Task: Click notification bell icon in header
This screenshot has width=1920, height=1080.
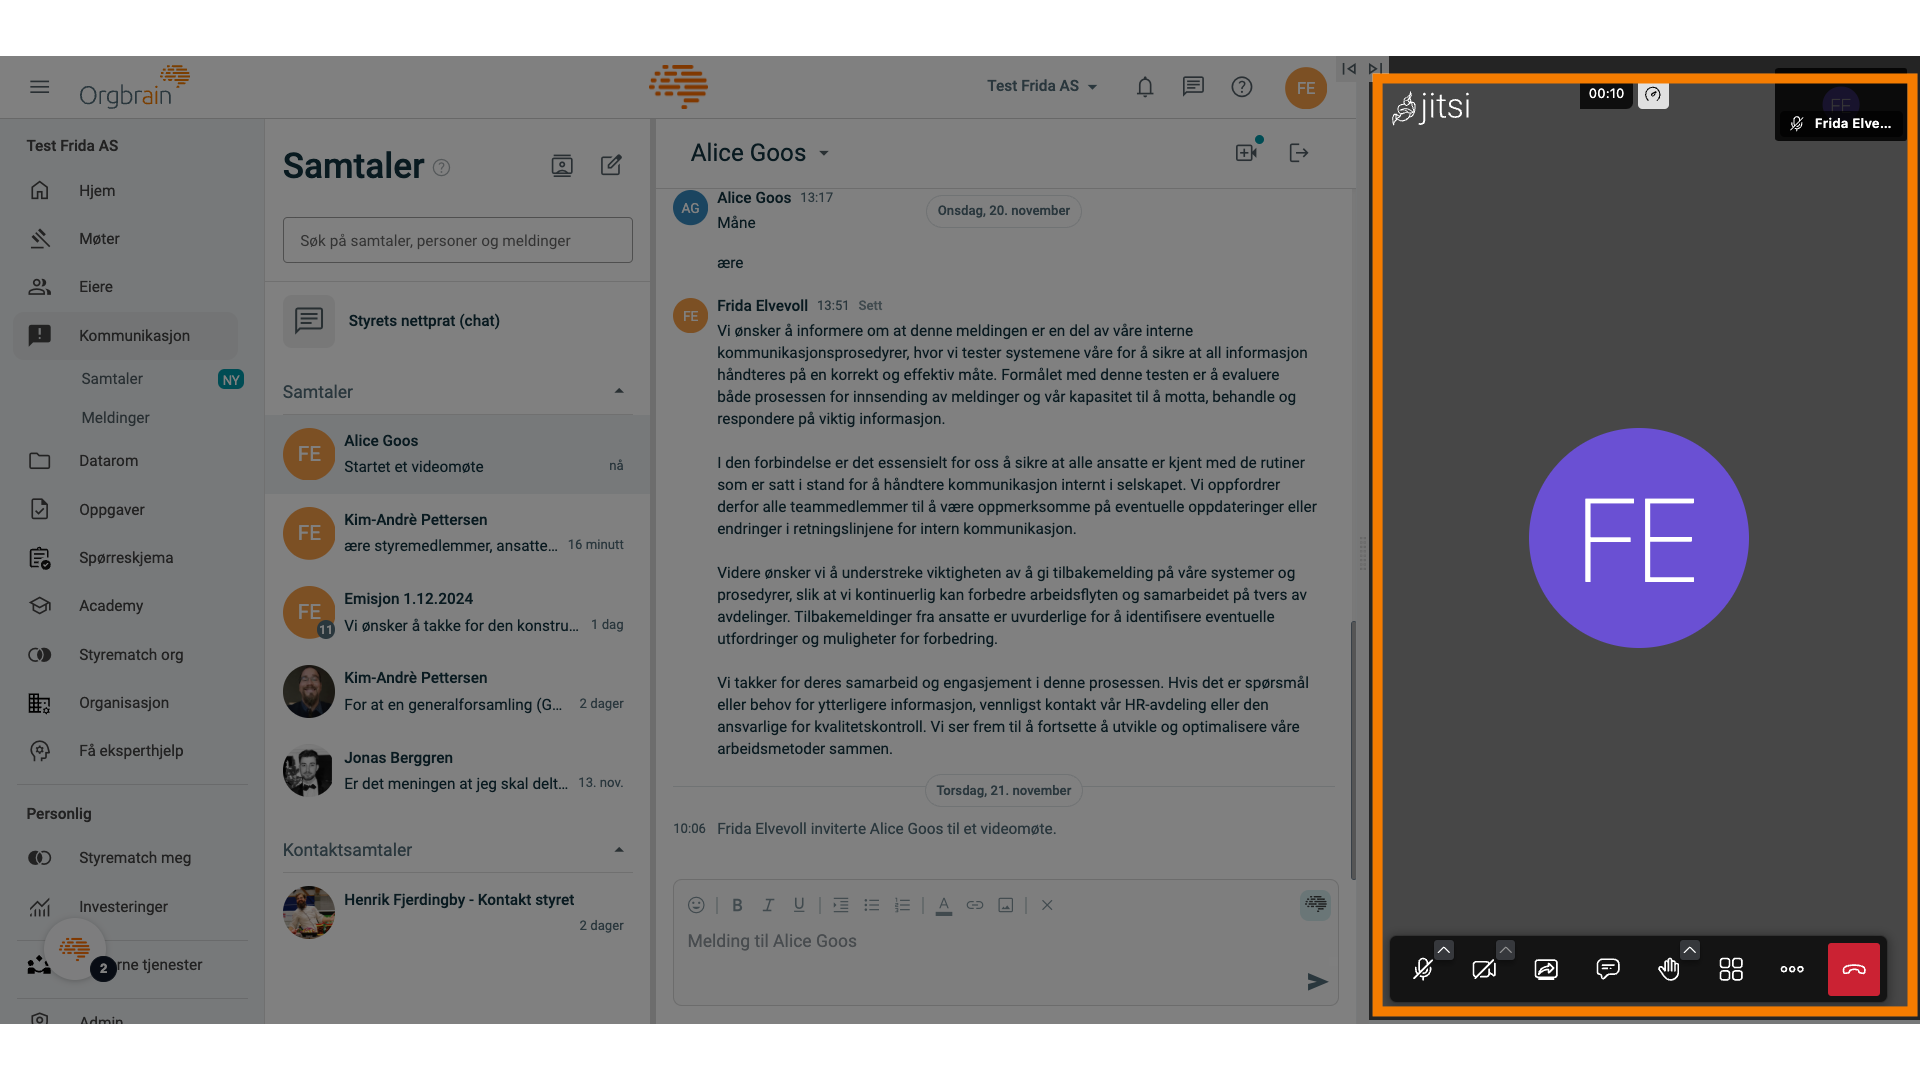Action: click(x=1143, y=86)
